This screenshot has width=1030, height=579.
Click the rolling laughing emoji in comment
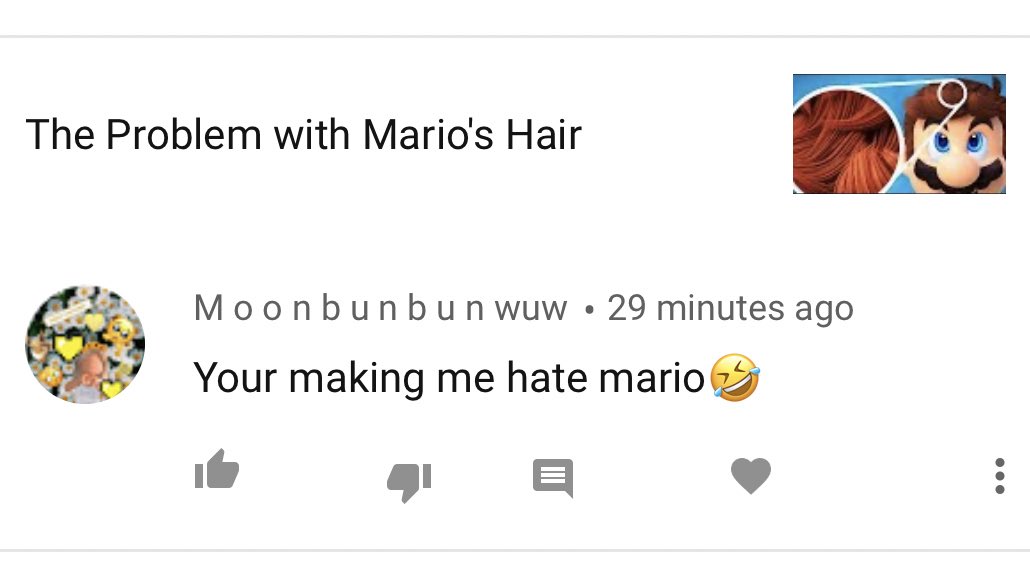point(735,377)
